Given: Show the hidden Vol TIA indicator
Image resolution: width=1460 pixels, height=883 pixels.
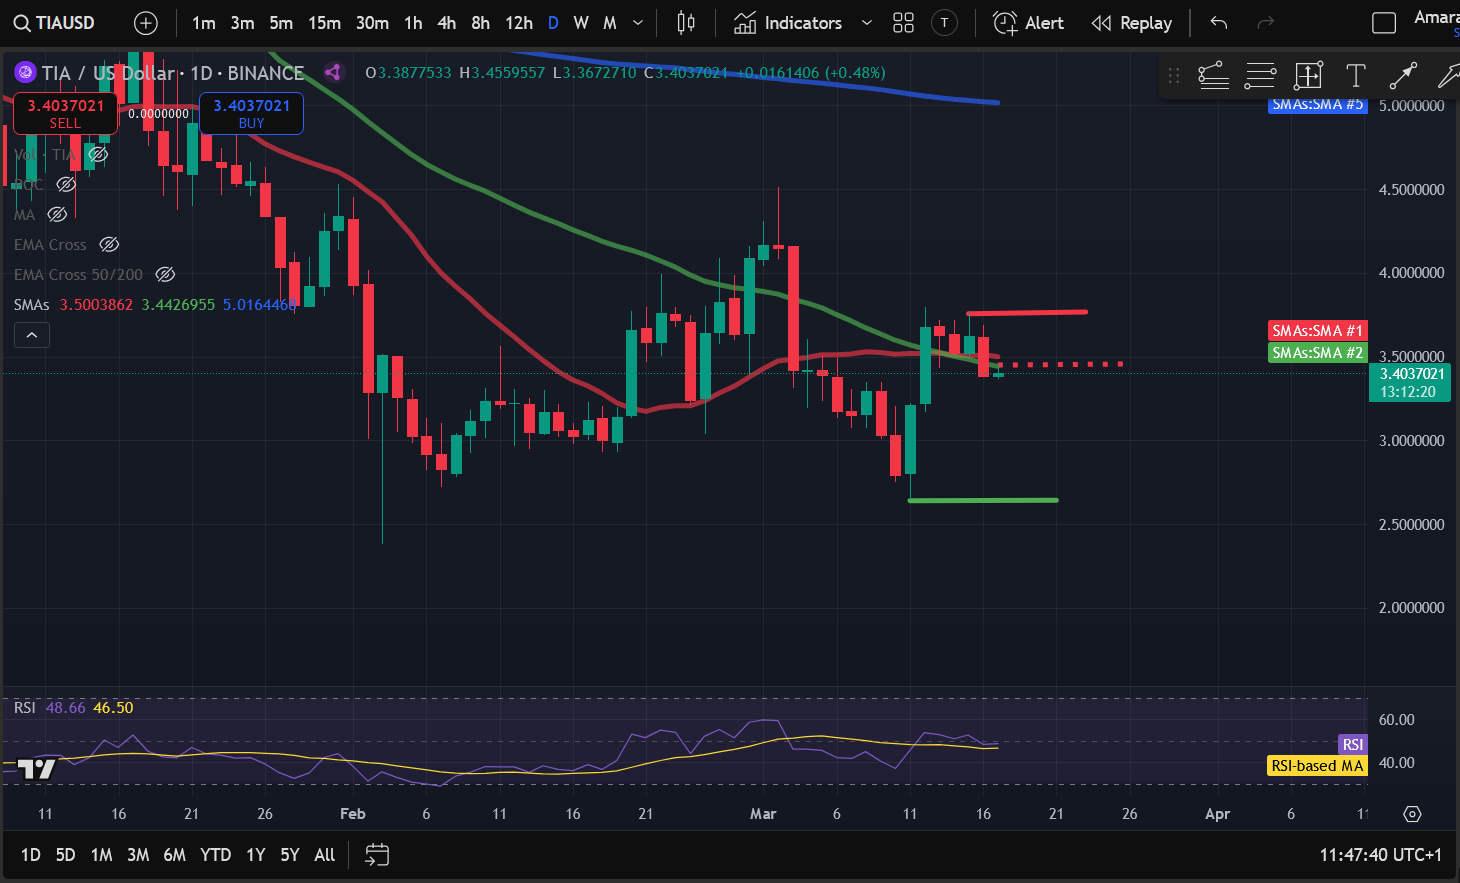Looking at the screenshot, I should (x=98, y=154).
